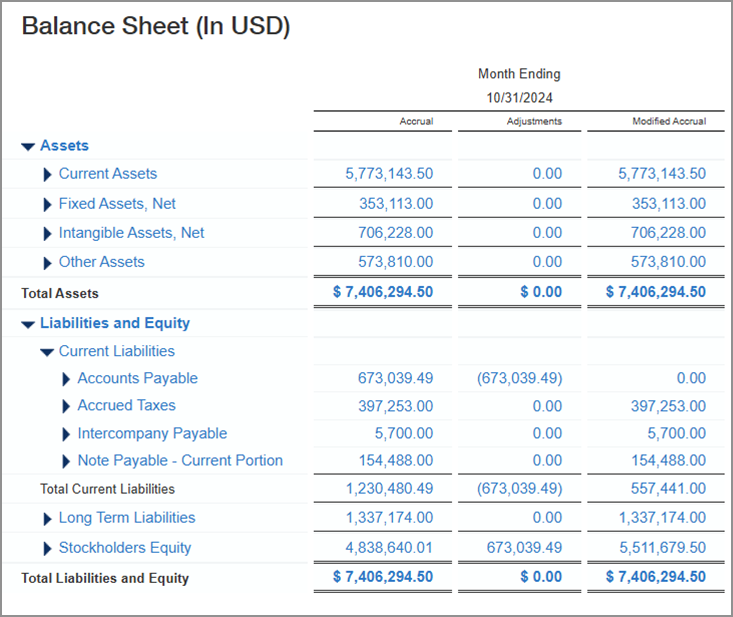Open the Intercompany Payable account link
This screenshot has width=733, height=617.
tap(152, 433)
